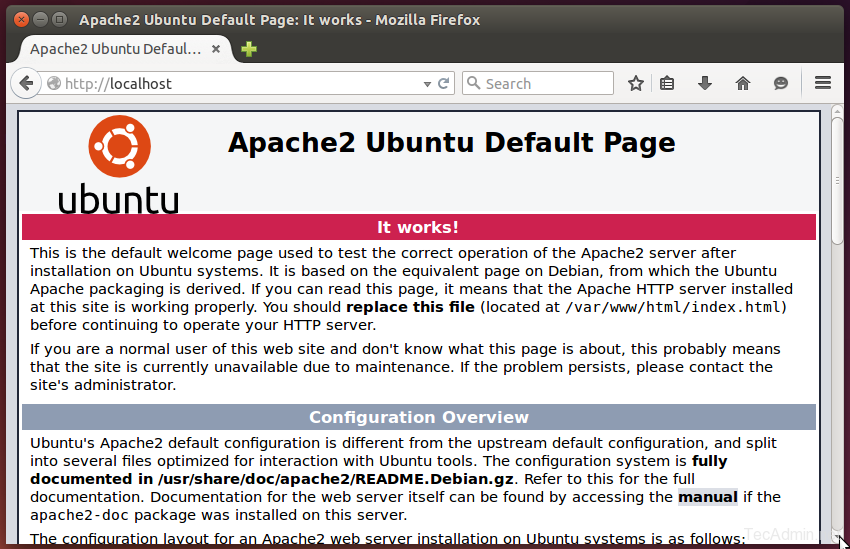Click the localhost address bar
850x549 pixels.
click(x=240, y=84)
